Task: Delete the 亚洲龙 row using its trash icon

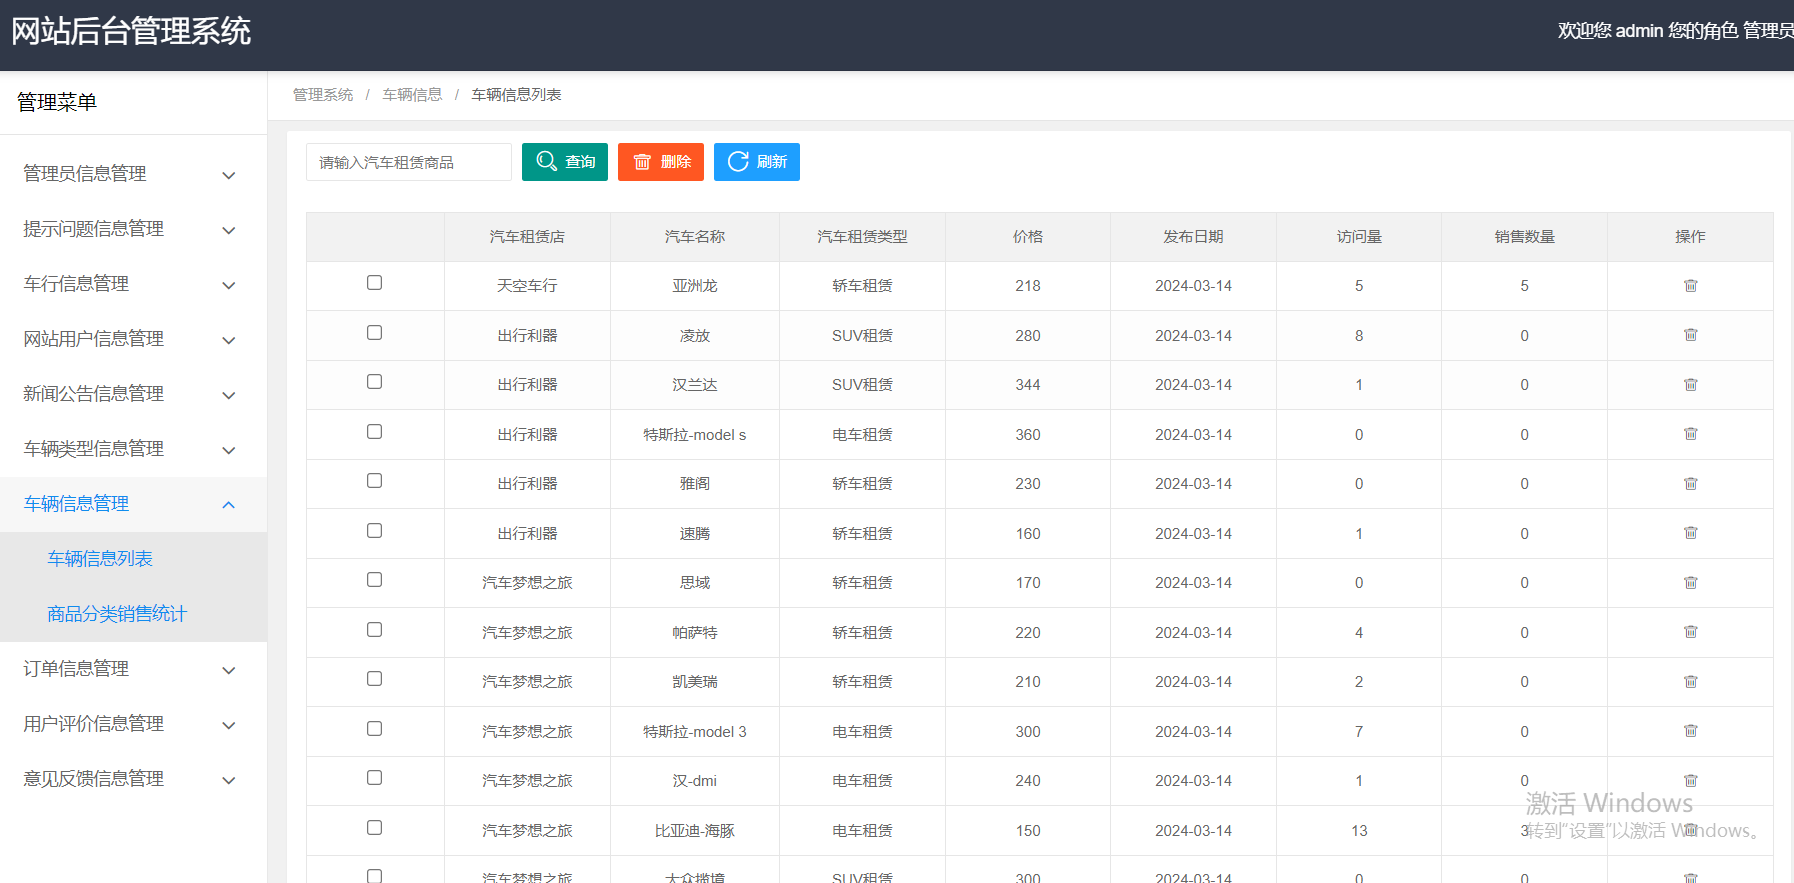Action: 1690,286
